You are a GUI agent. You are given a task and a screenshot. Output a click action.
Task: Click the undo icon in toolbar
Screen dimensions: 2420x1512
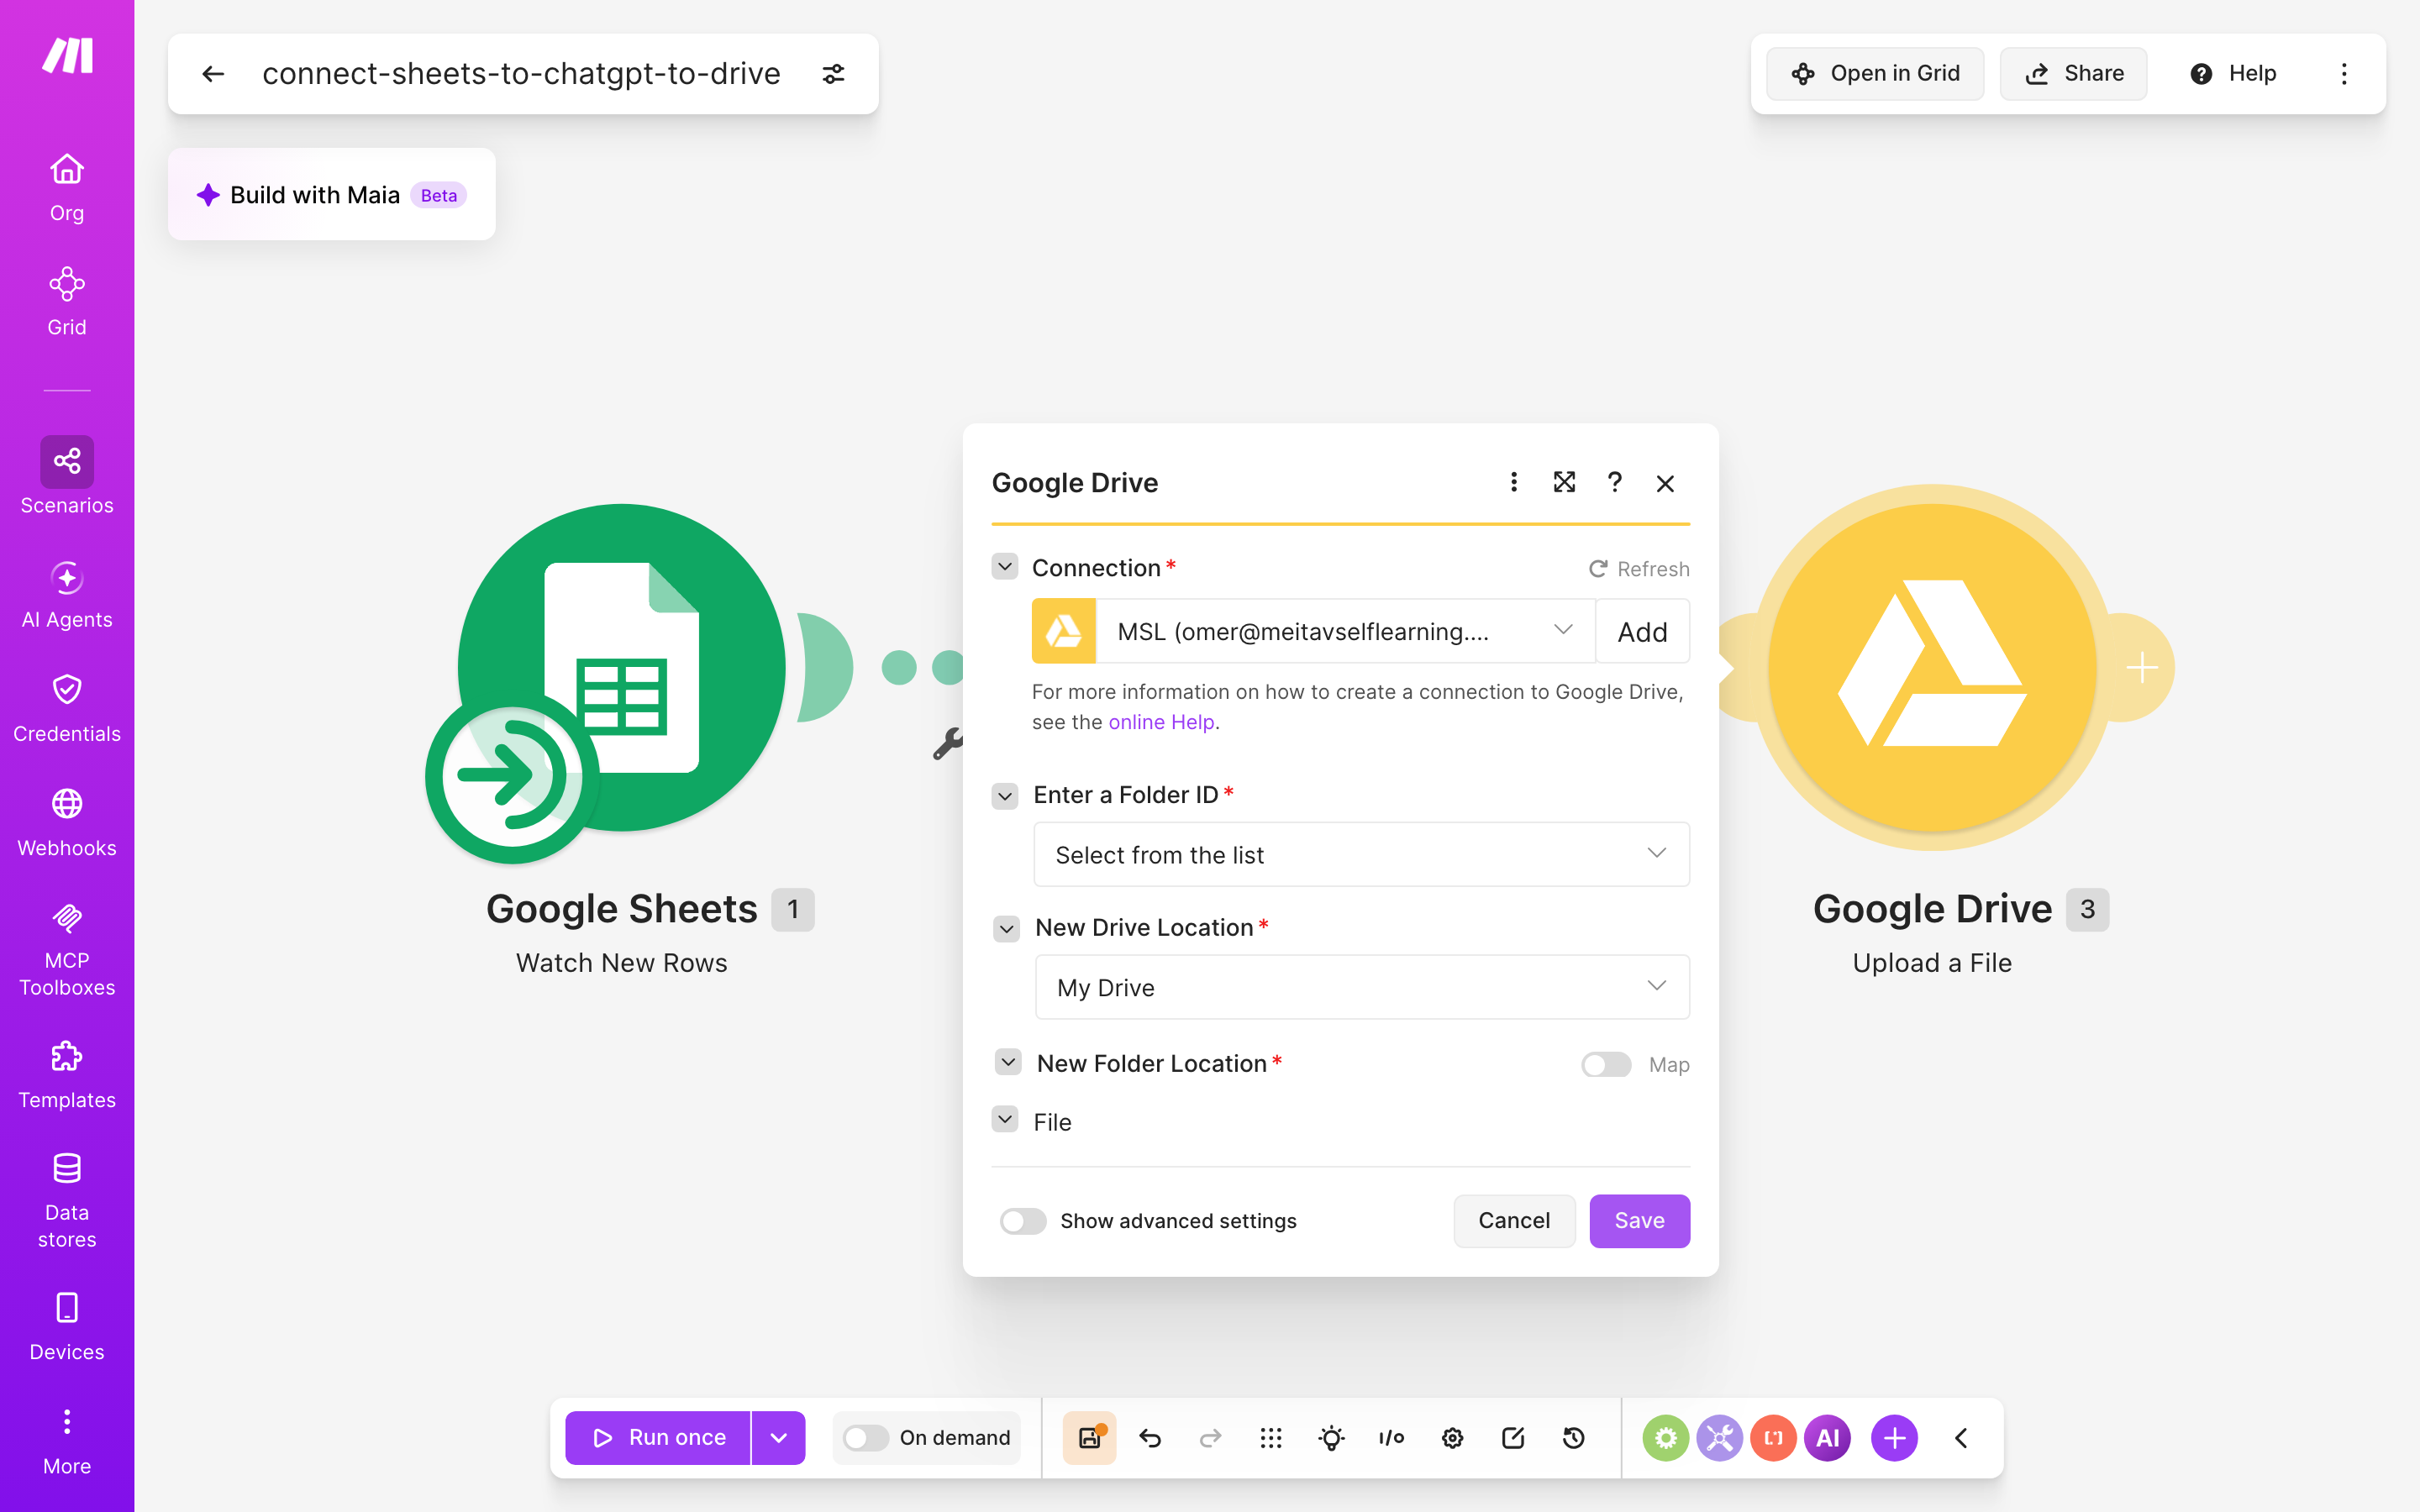click(1150, 1438)
